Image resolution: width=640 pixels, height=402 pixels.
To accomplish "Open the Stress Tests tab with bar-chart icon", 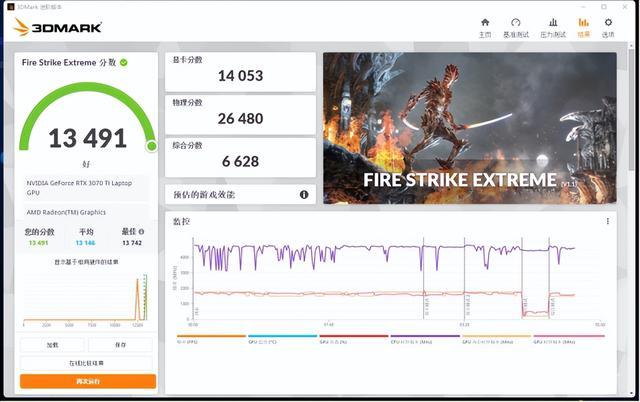I will coord(553,28).
